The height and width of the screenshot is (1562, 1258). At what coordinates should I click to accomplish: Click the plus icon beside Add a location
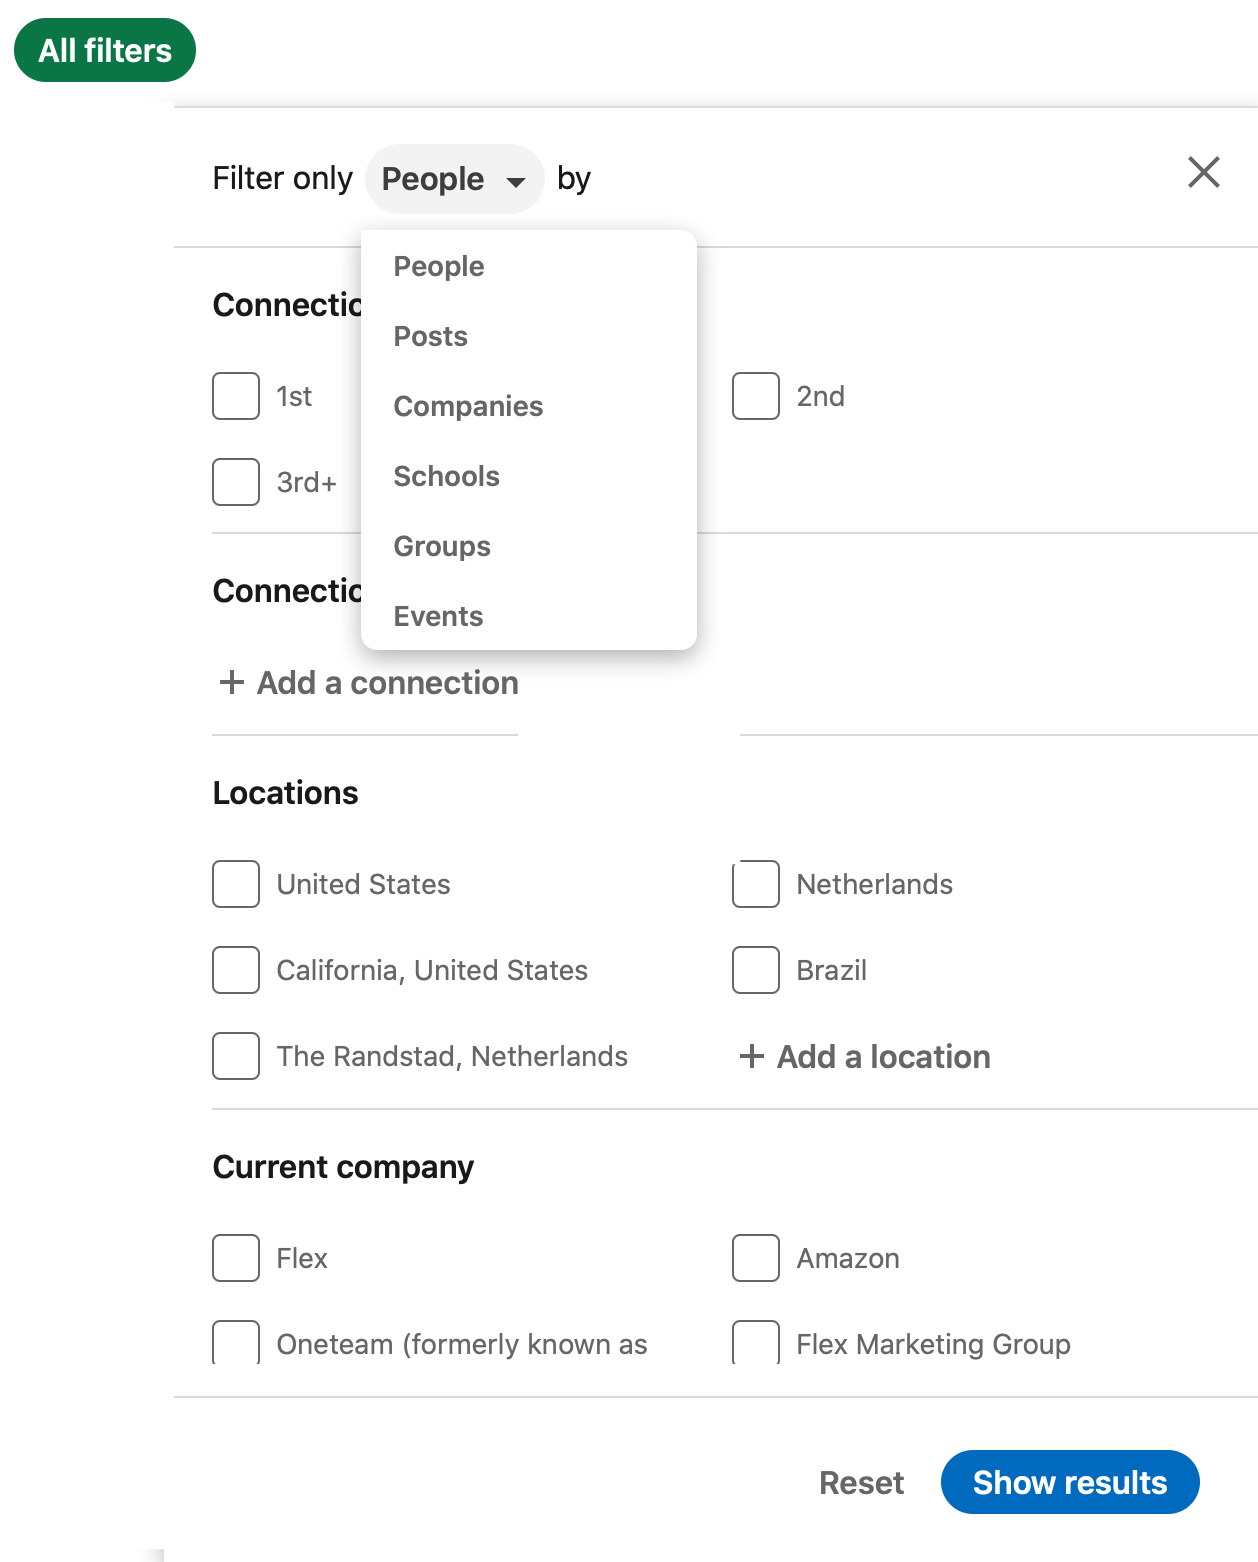(x=752, y=1056)
